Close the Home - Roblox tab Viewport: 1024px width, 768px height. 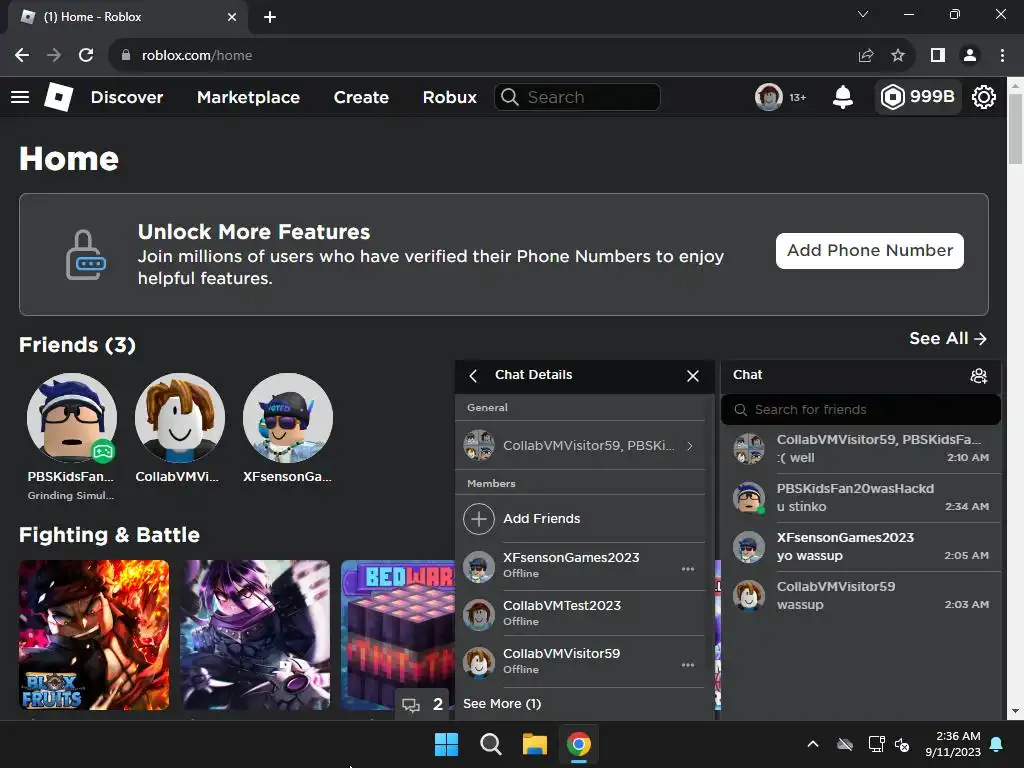pos(232,17)
